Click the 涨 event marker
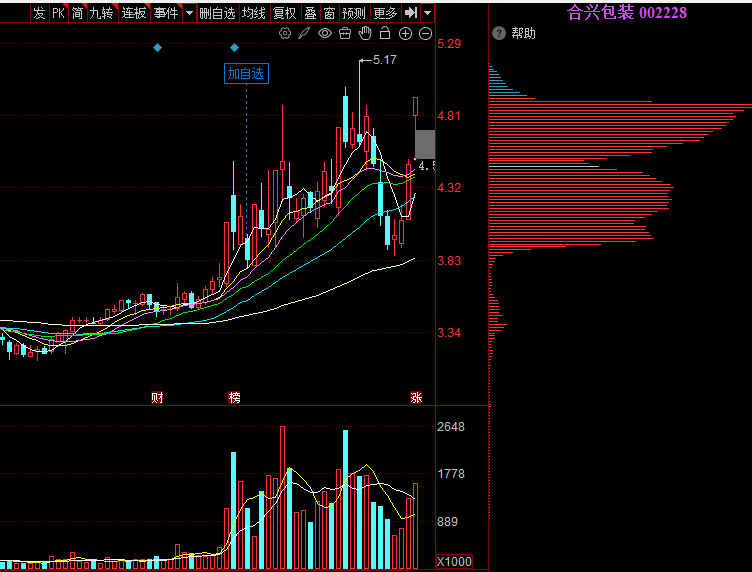This screenshot has width=752, height=572. [416, 397]
